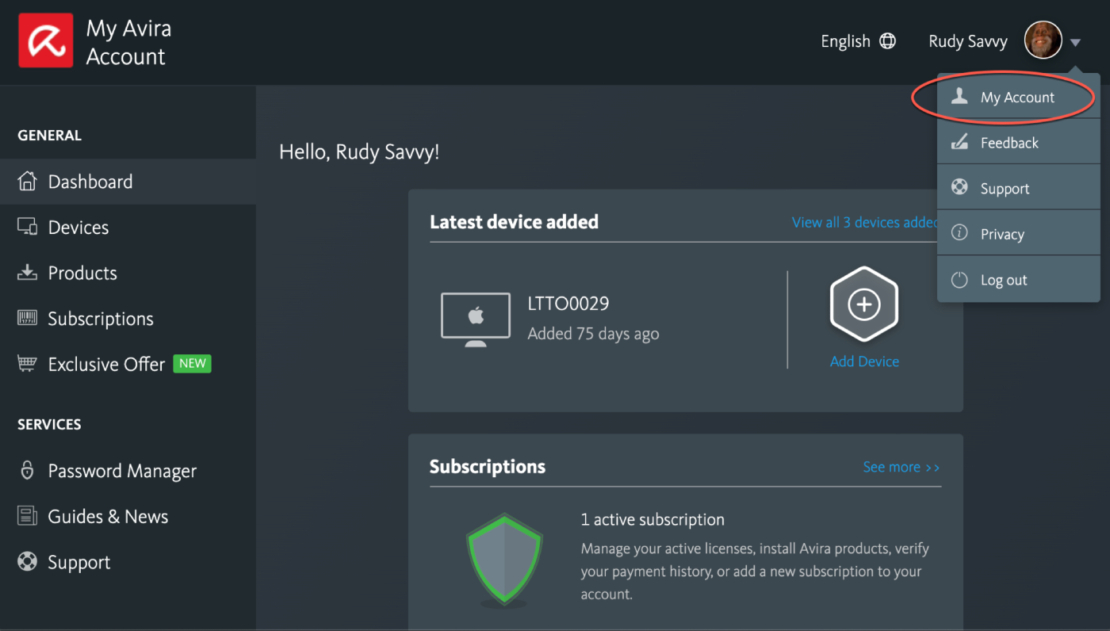1110x631 pixels.
Task: Collapse the profile menu by clicking the avatar
Action: [1044, 41]
